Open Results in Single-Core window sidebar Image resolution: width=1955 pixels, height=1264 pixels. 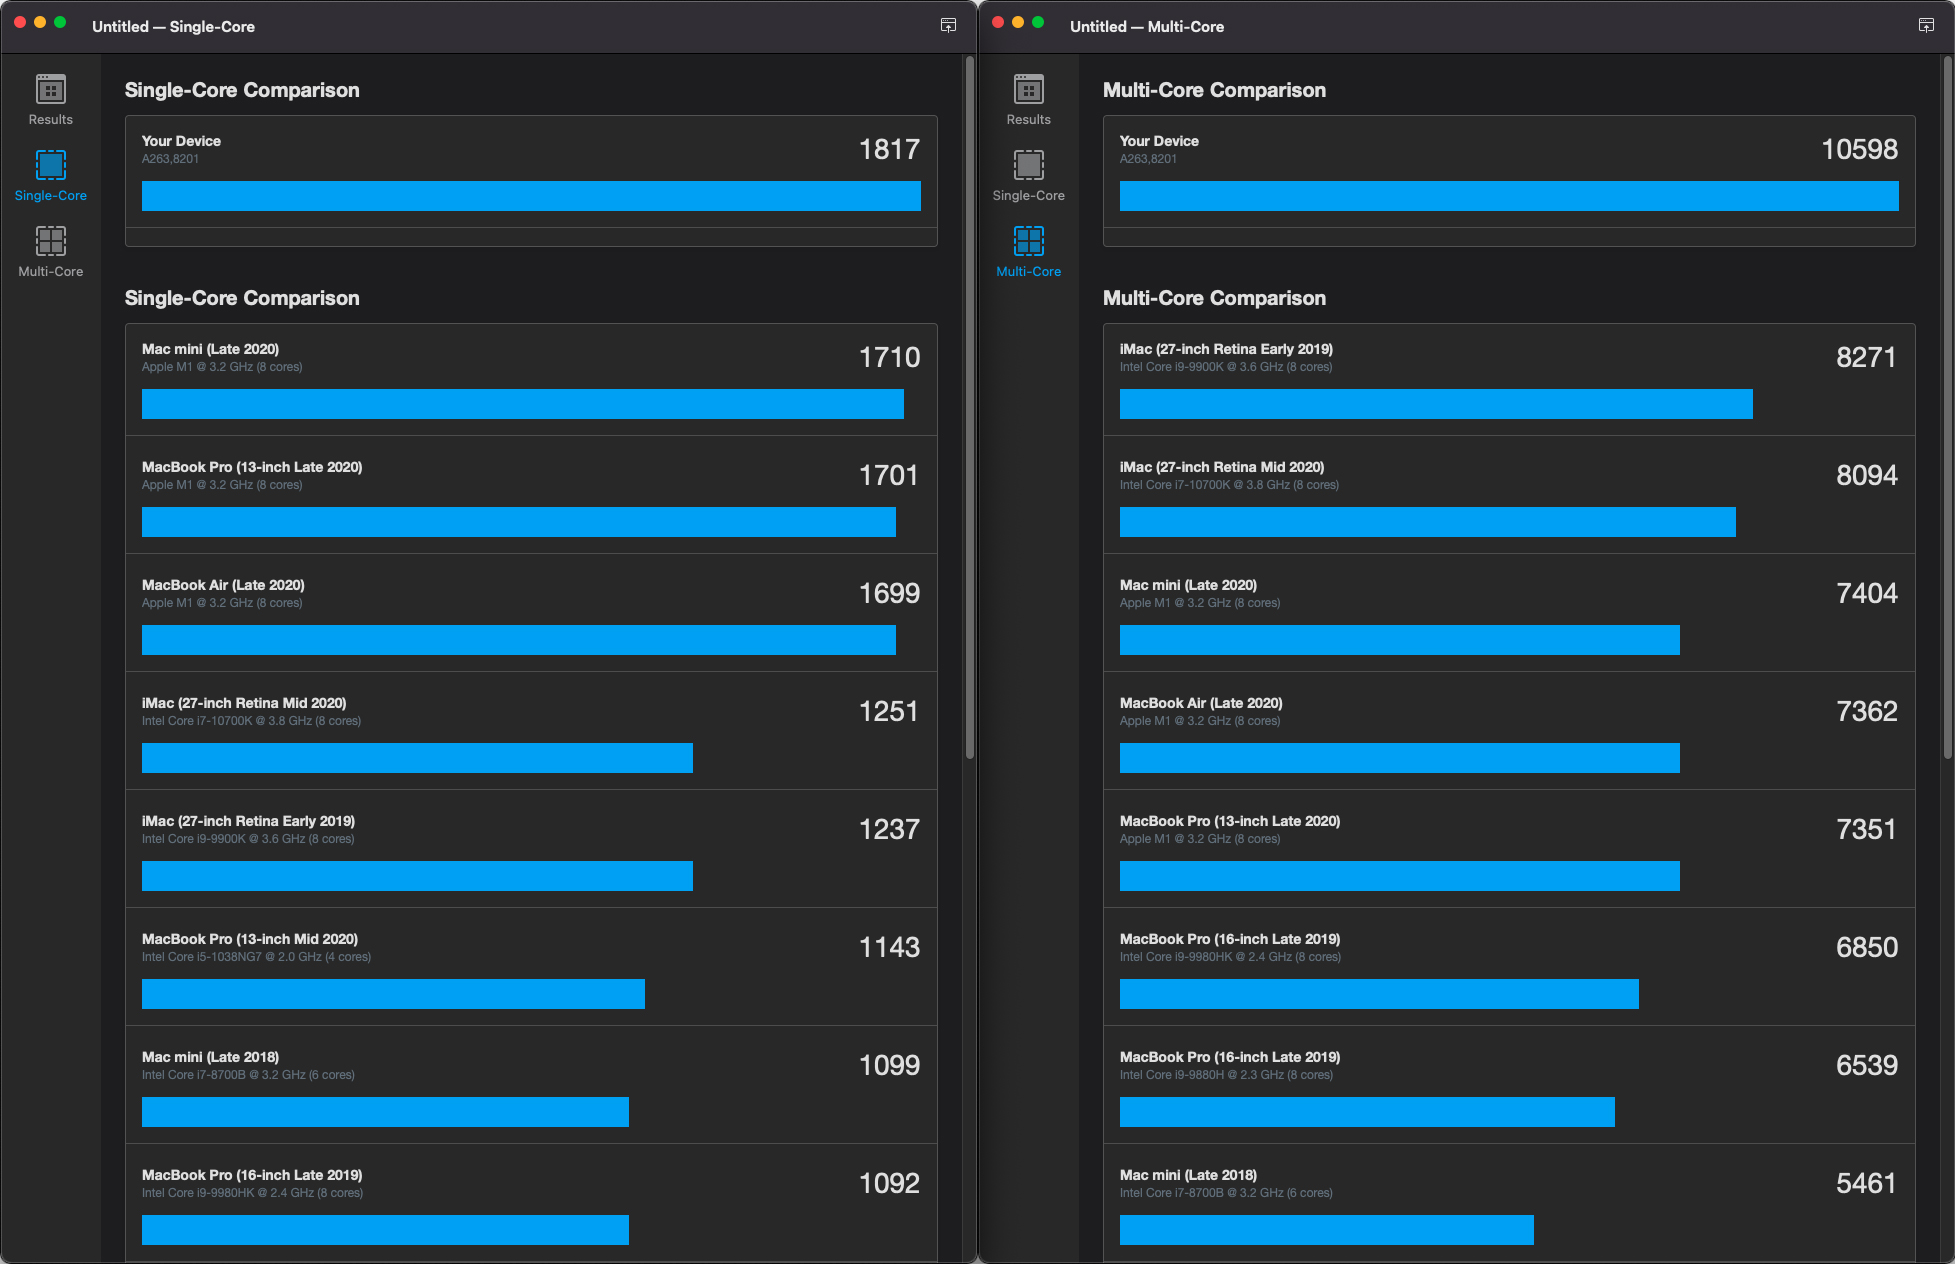point(50,100)
